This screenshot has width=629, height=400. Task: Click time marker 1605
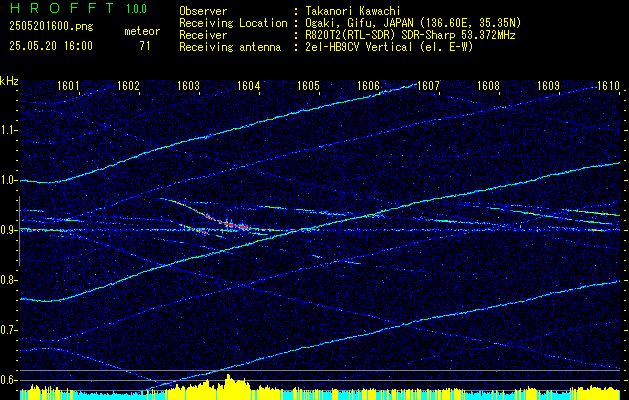308,85
